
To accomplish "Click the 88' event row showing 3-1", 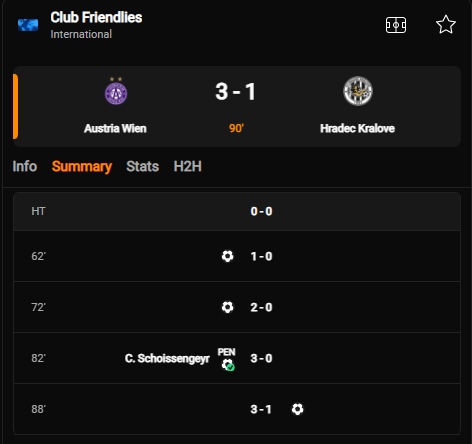I will pyautogui.click(x=237, y=409).
